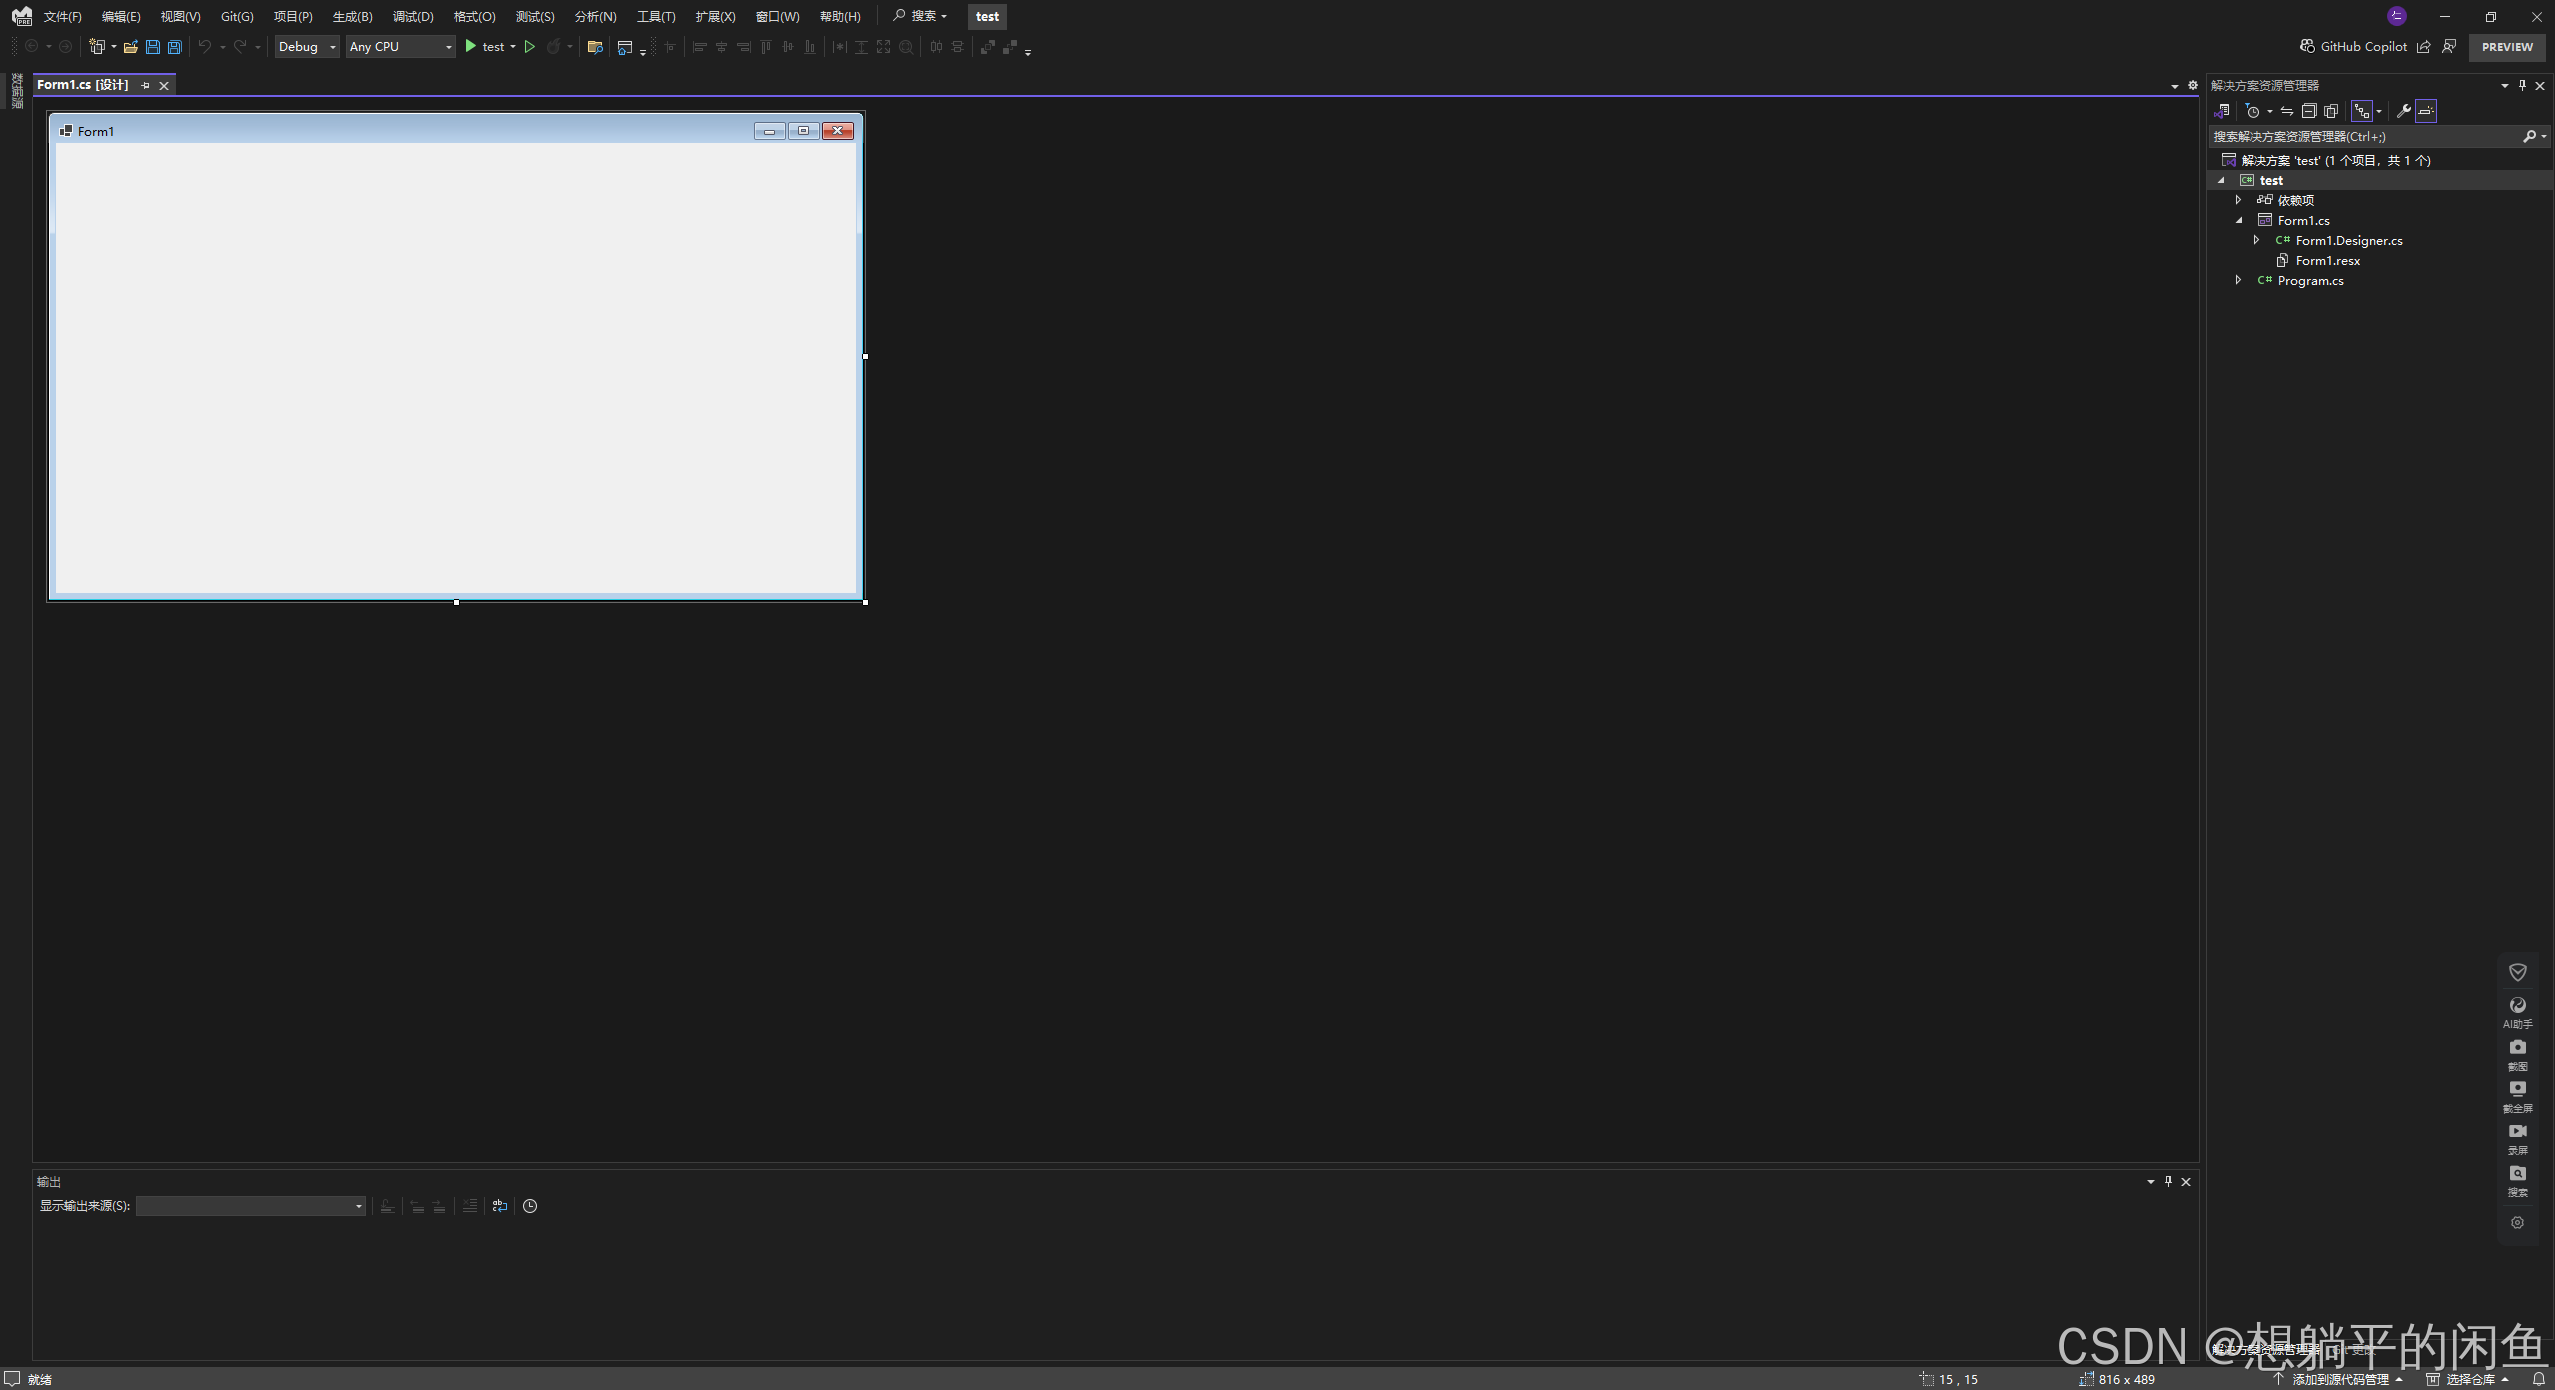
Task: Open Properties wrench icon in Solution Explorer
Action: 2404,111
